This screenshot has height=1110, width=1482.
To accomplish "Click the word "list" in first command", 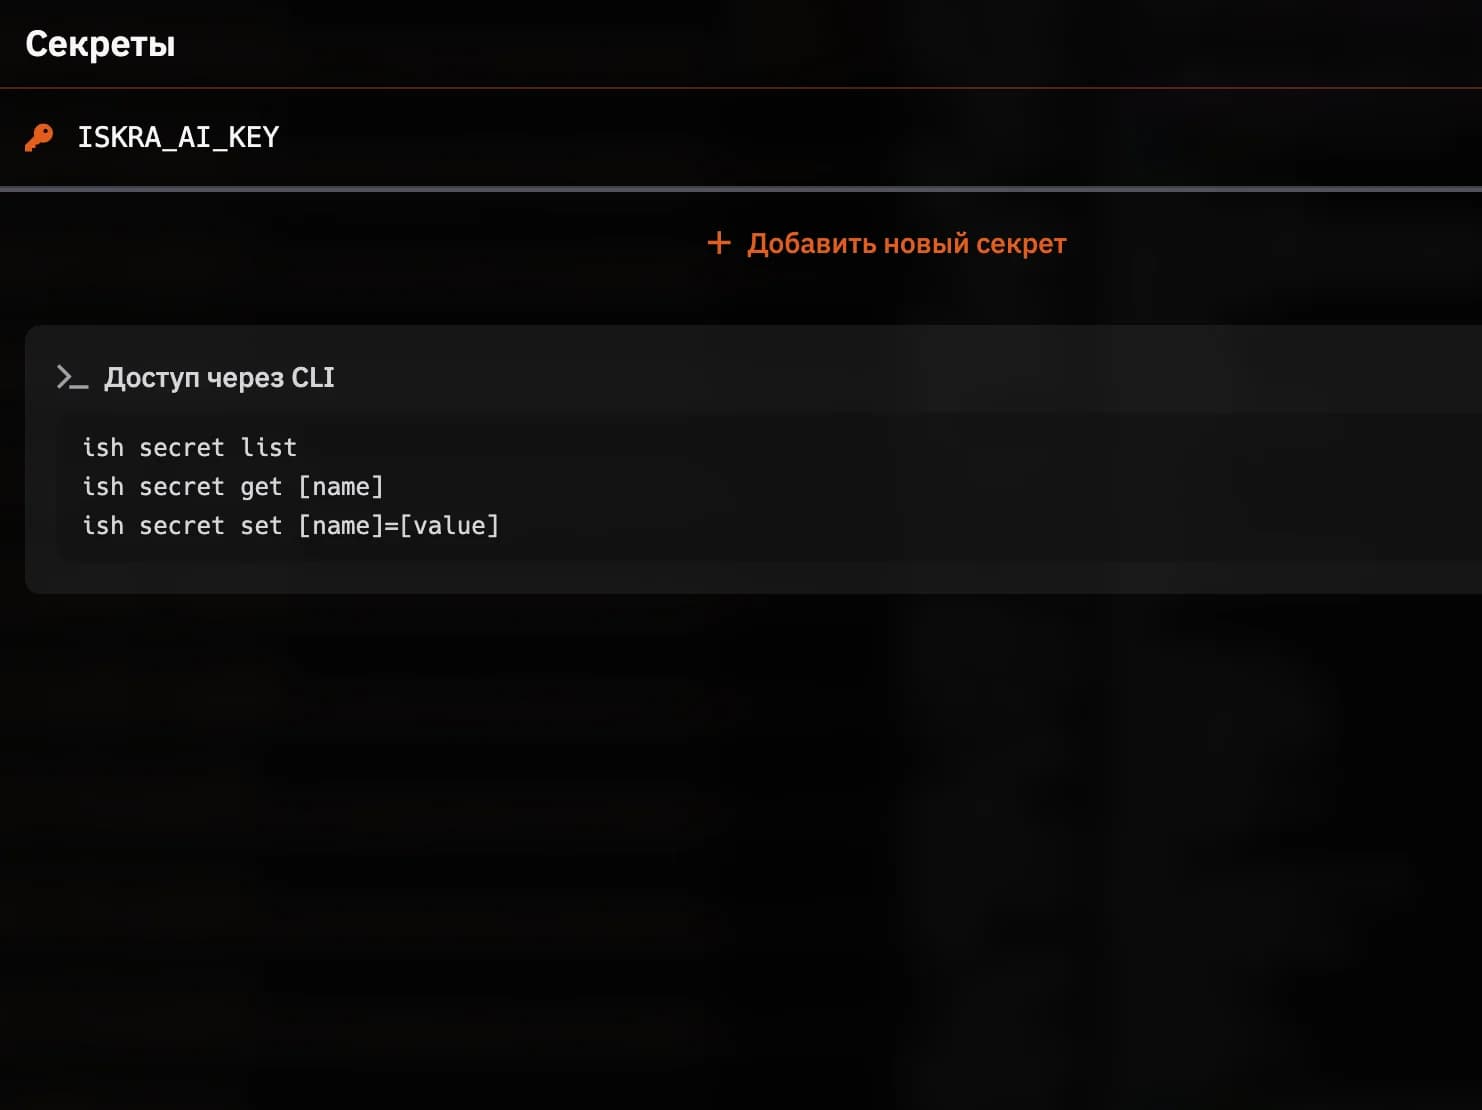I will pyautogui.click(x=268, y=447).
